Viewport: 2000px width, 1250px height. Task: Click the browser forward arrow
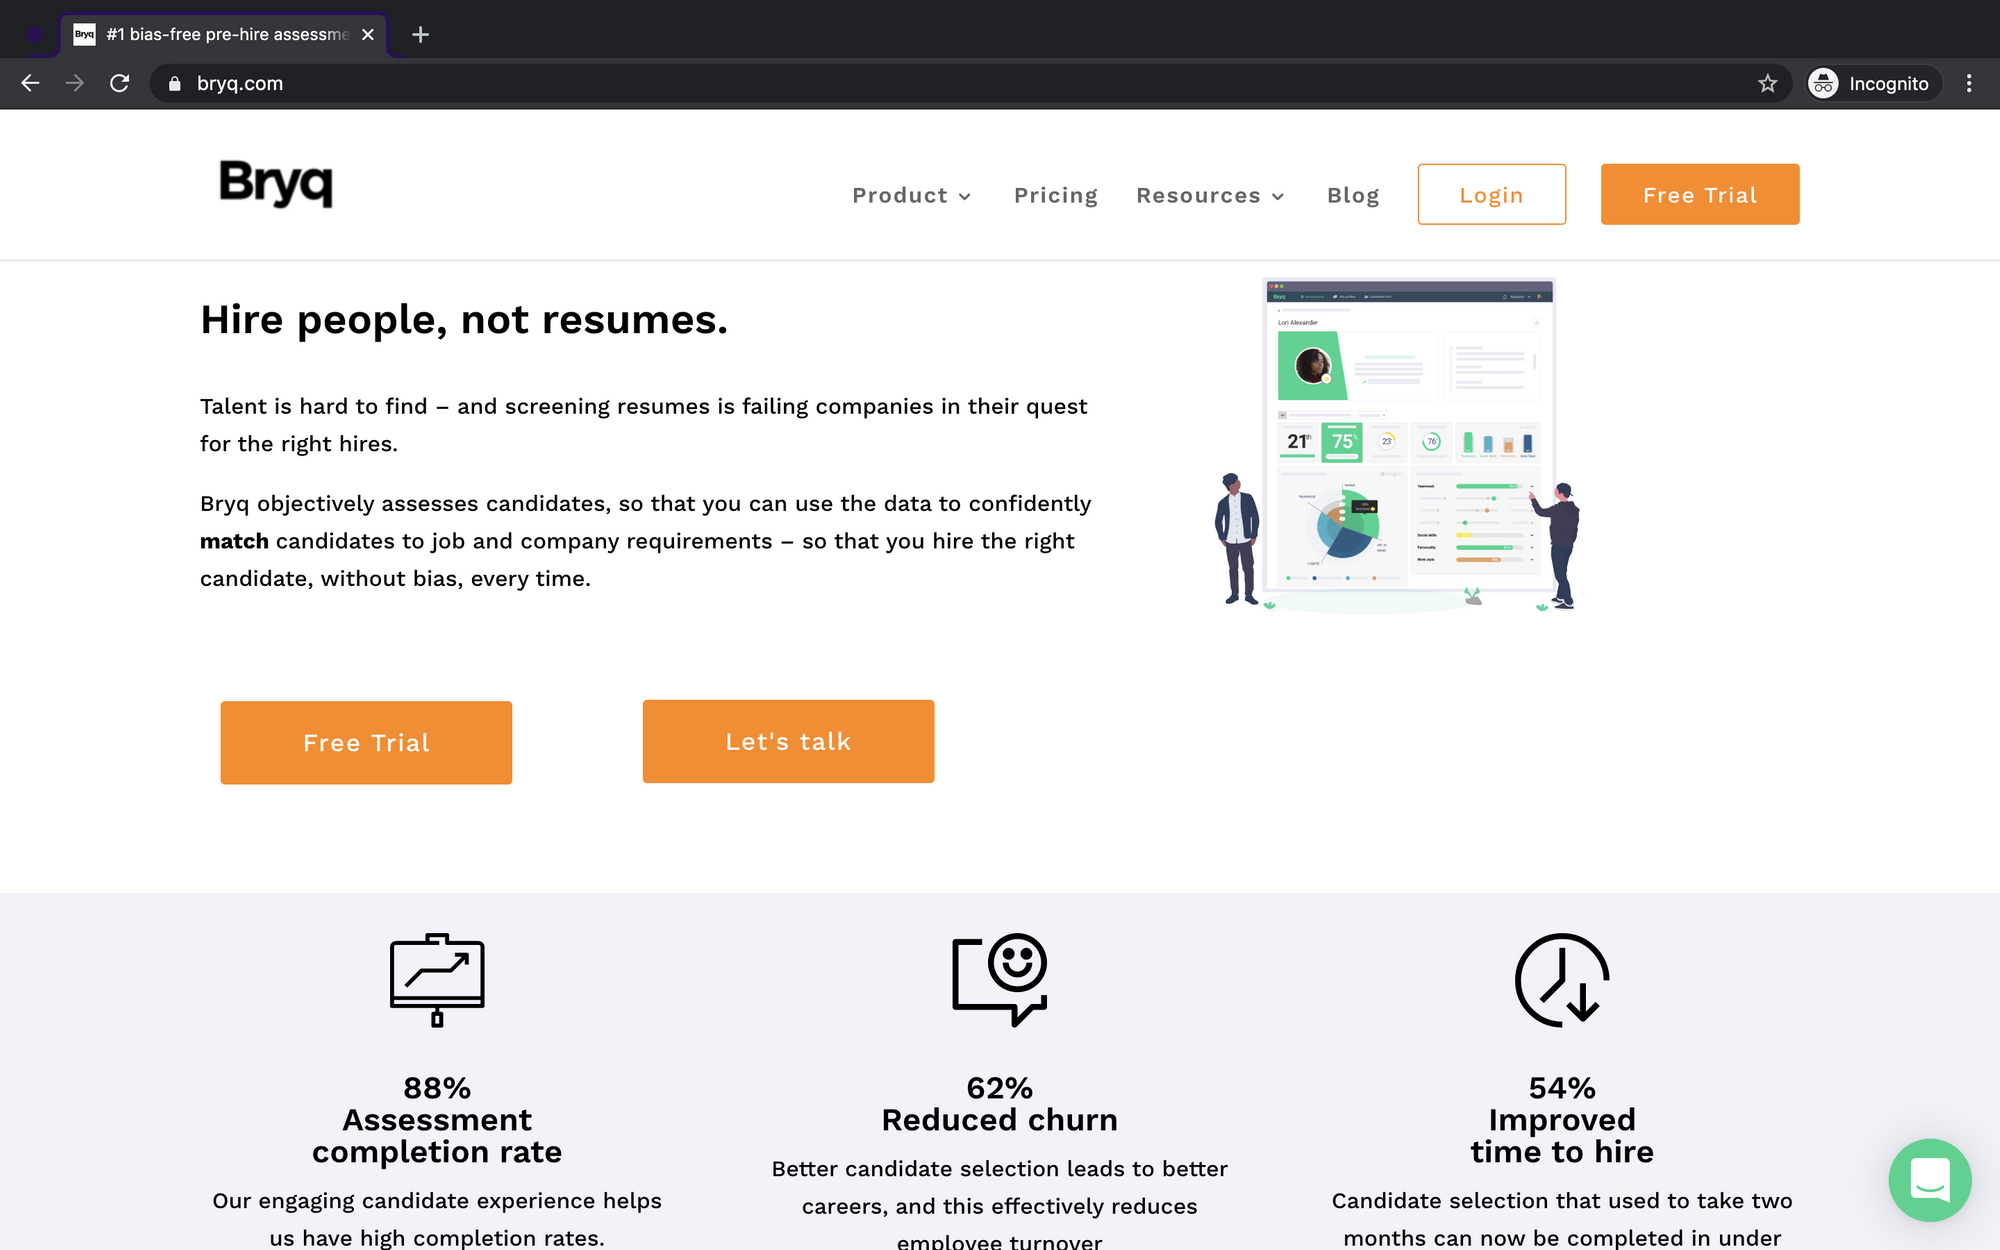pos(75,83)
